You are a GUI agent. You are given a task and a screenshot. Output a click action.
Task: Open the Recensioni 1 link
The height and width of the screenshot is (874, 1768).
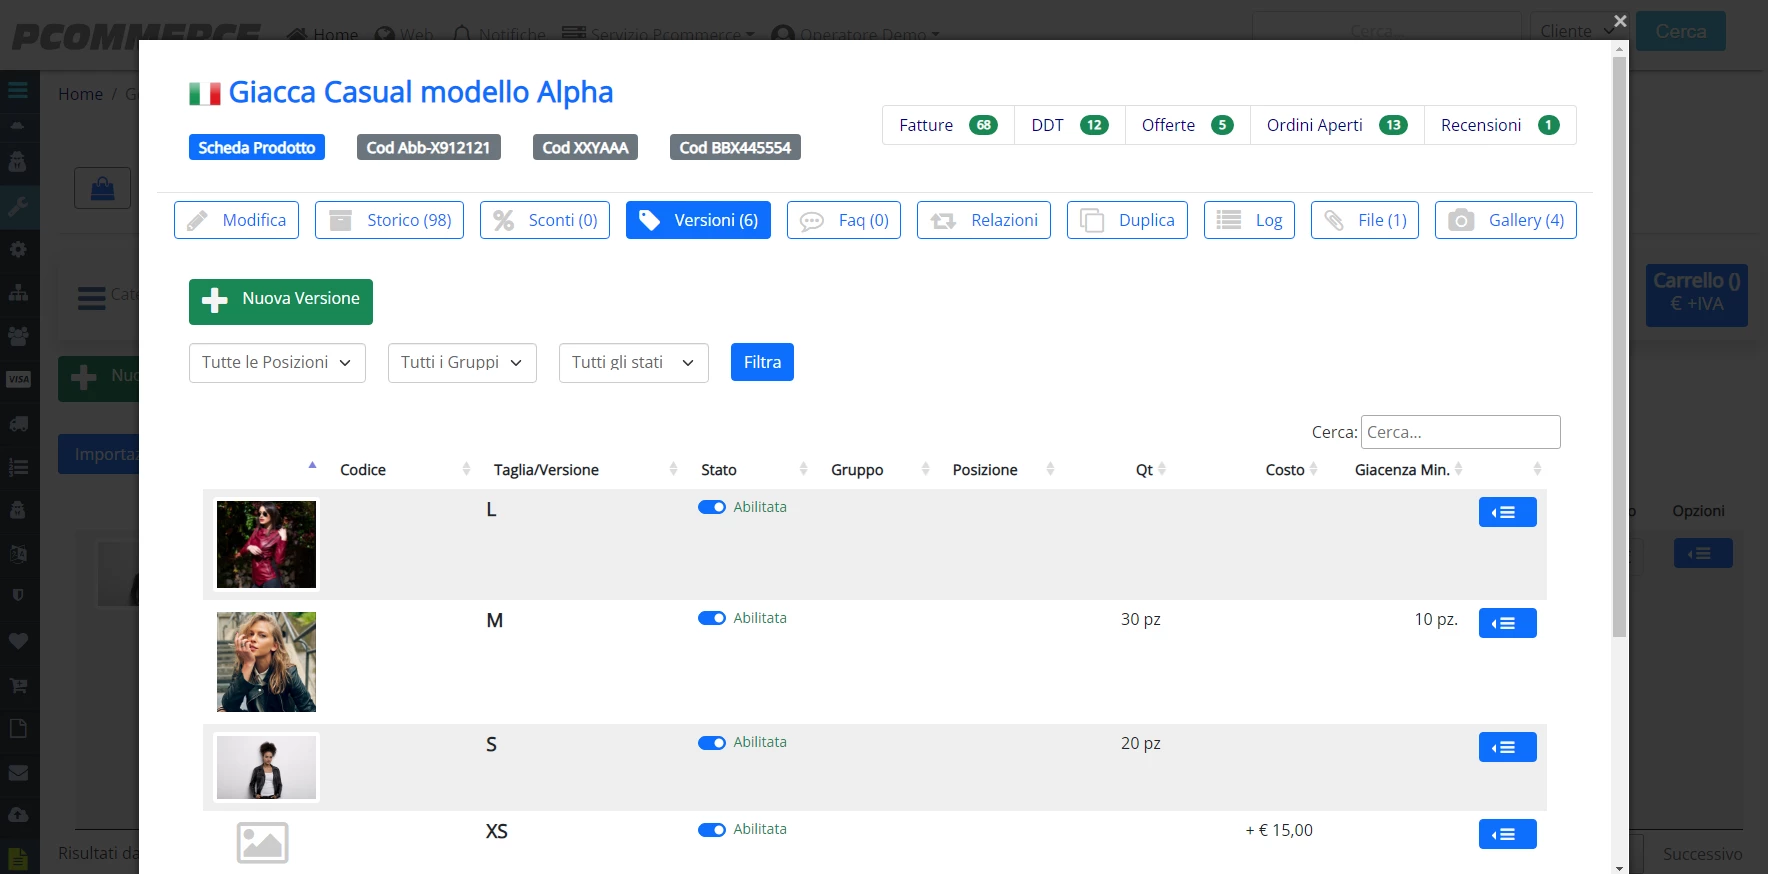coord(1500,125)
